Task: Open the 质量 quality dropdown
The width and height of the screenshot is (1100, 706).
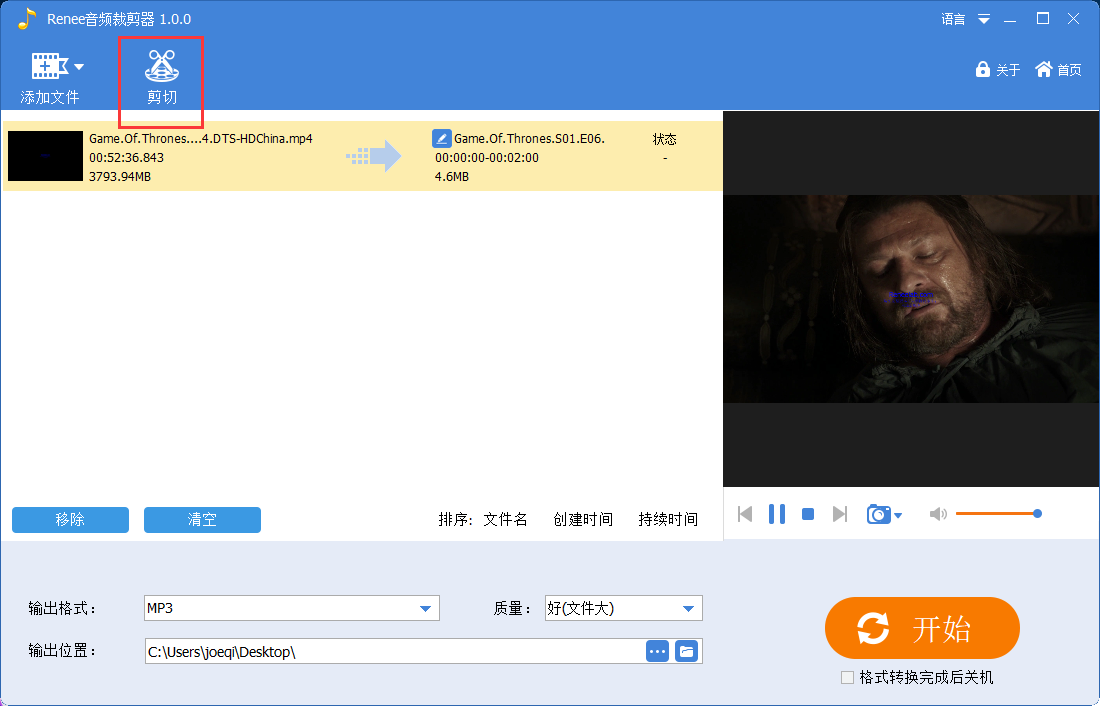Action: pyautogui.click(x=624, y=608)
